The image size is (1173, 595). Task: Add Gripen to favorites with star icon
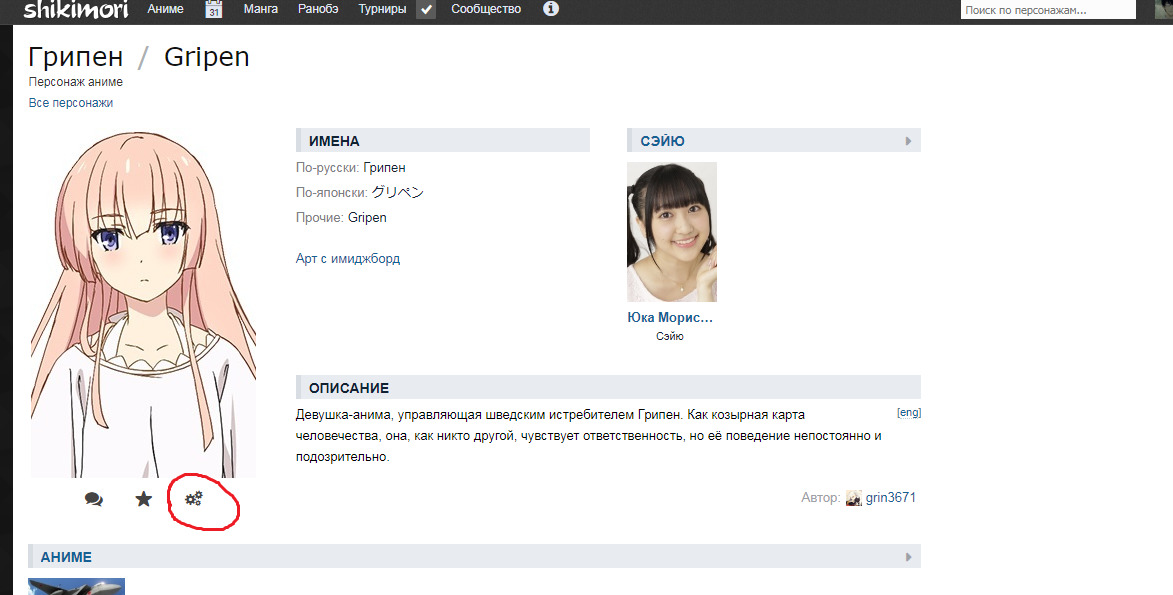[x=144, y=499]
